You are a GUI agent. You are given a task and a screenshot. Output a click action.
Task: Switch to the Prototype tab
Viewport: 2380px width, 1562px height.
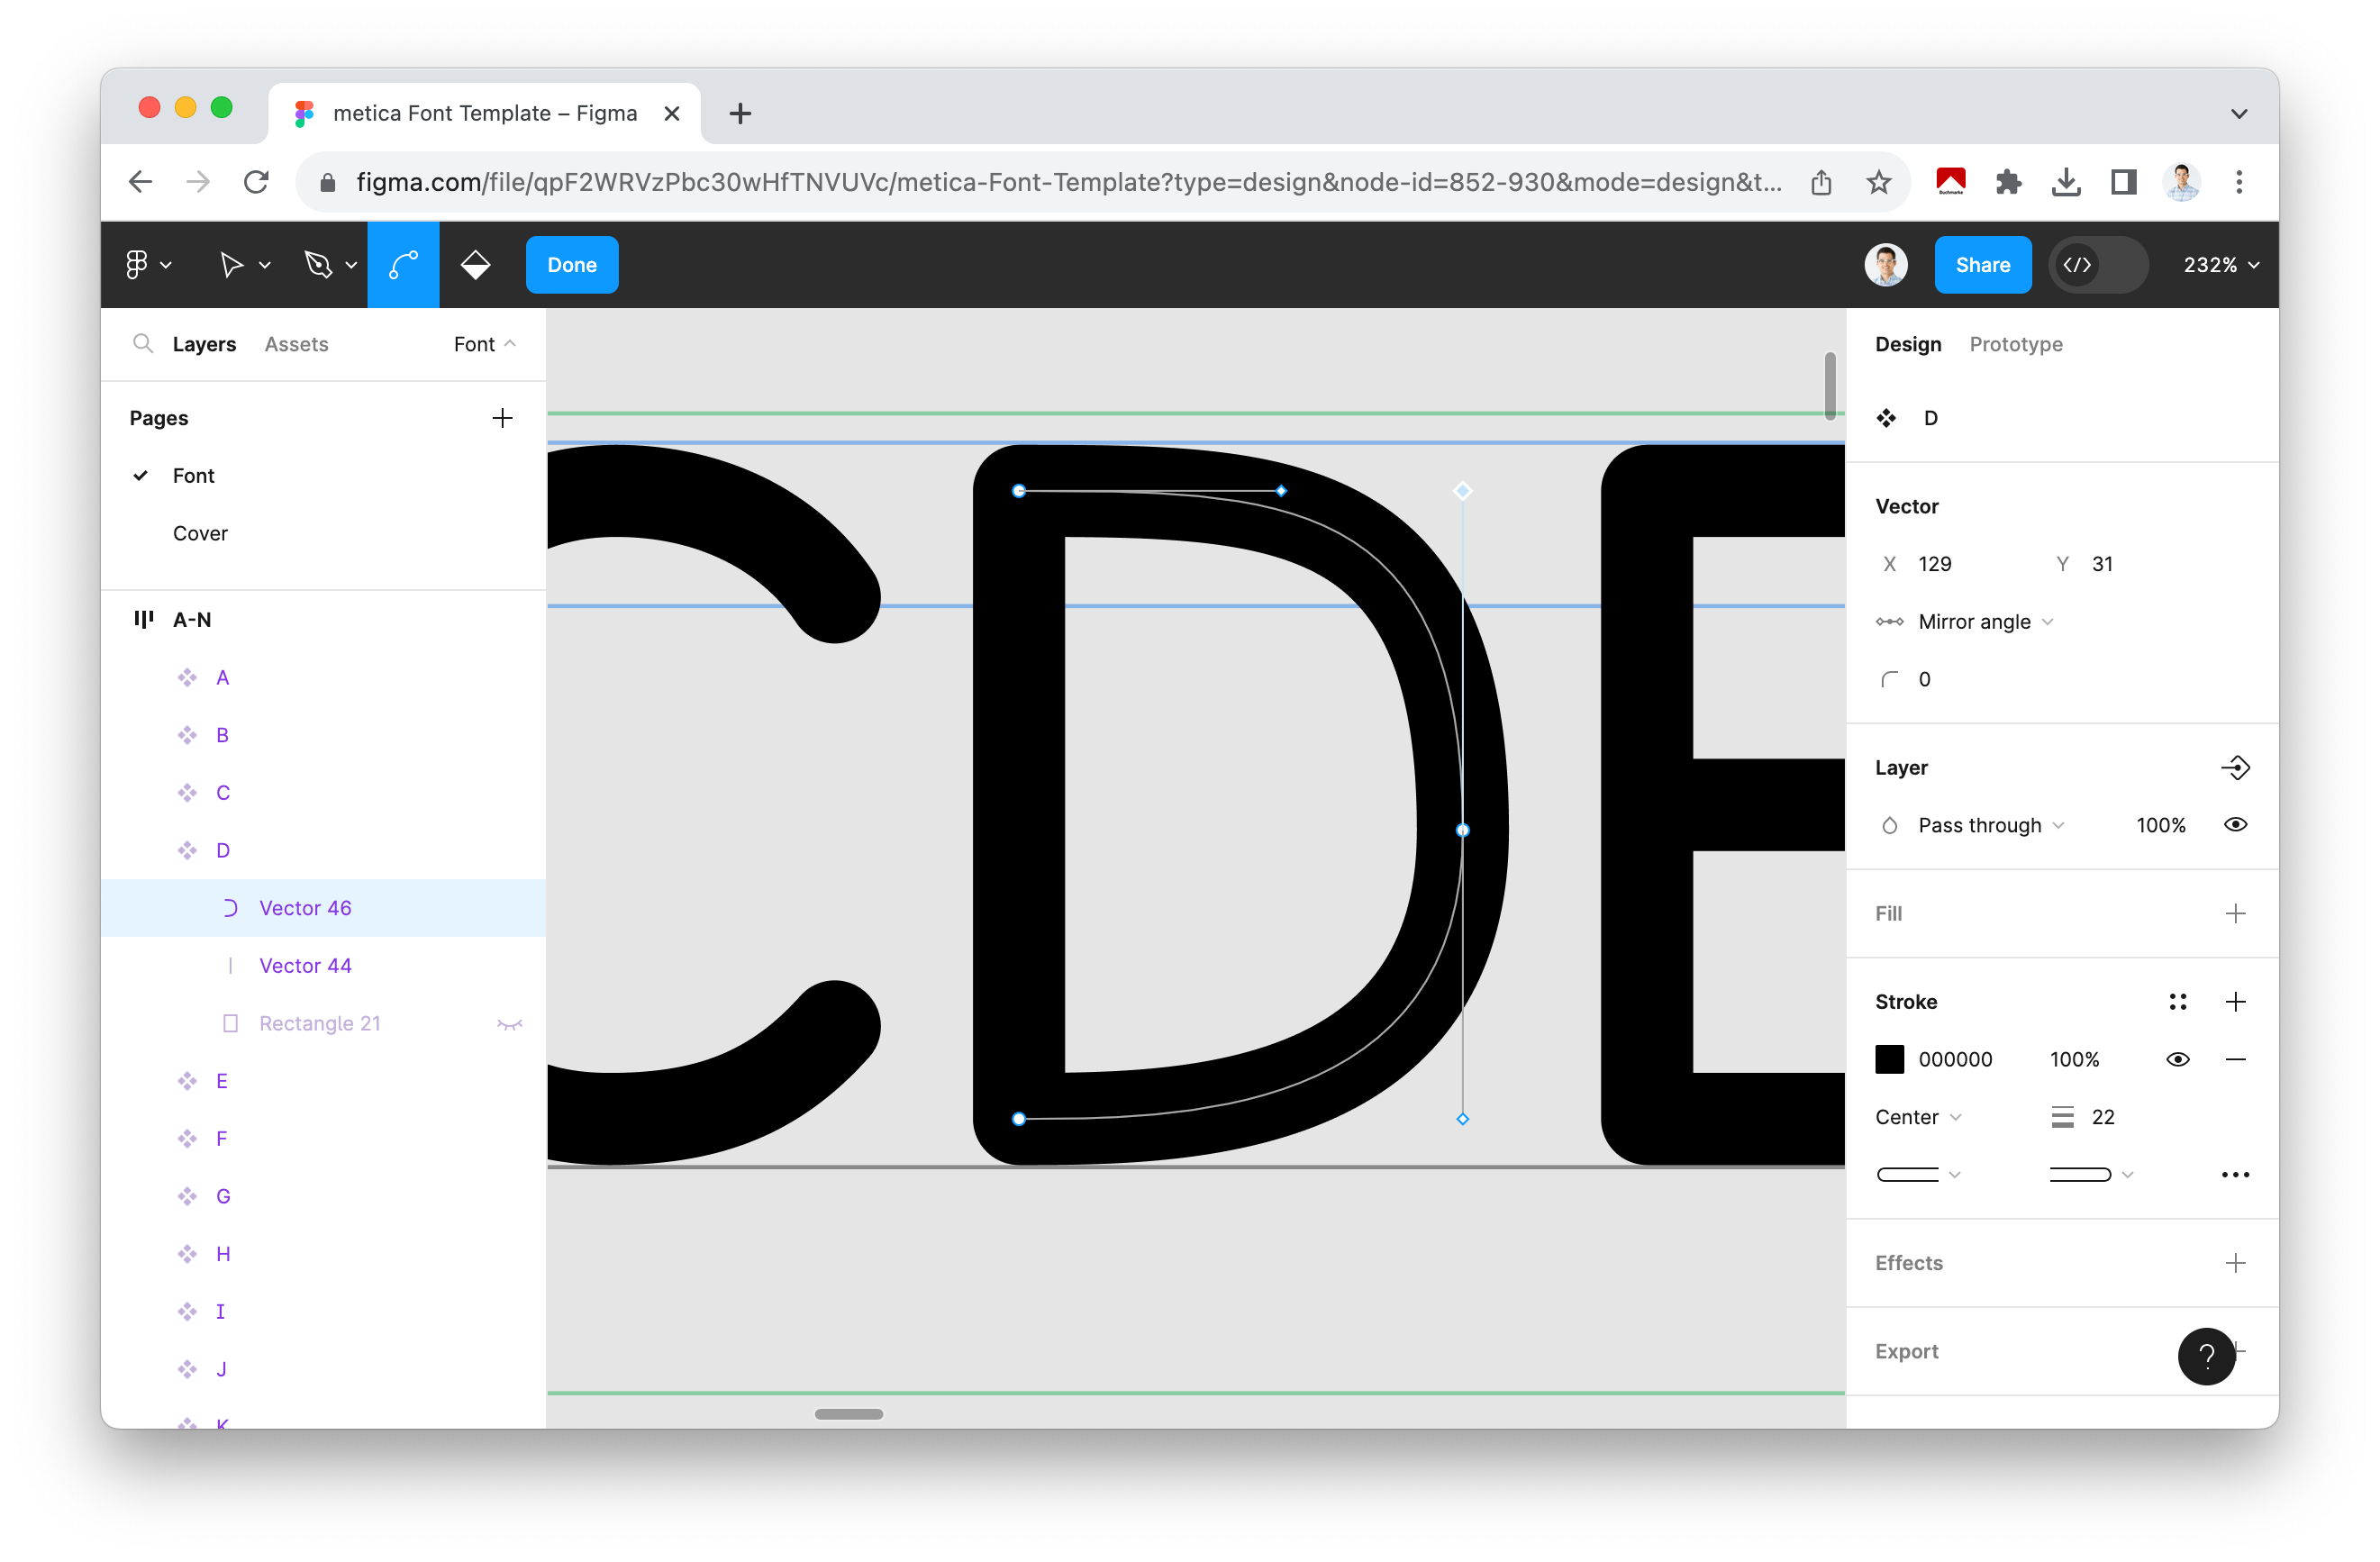pos(2016,344)
